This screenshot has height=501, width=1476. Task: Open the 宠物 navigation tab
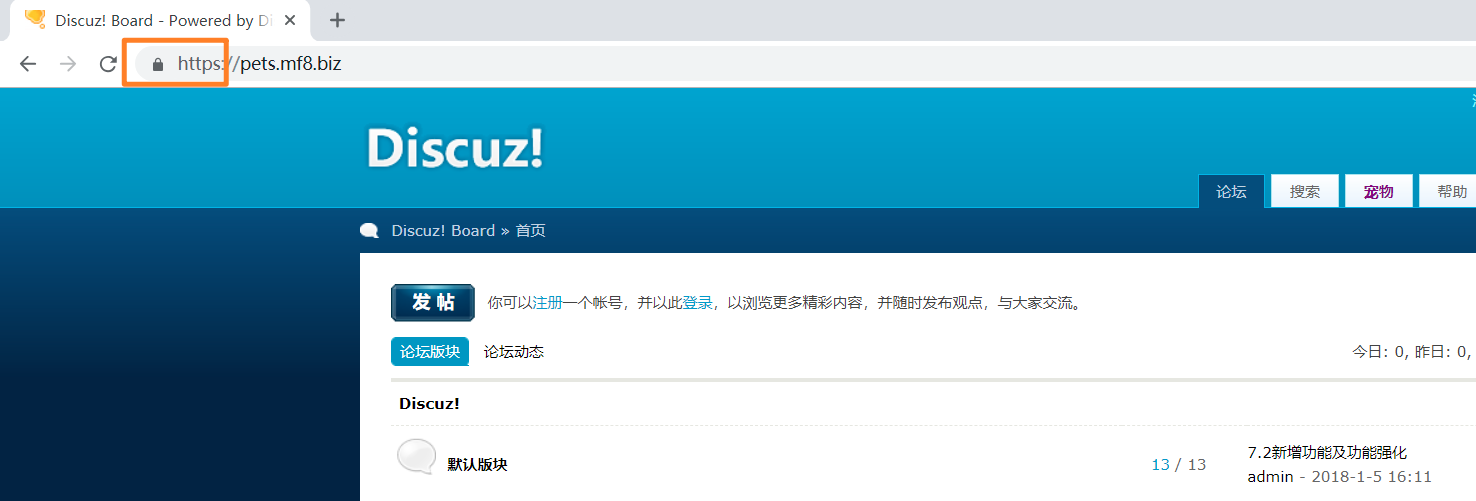point(1378,191)
